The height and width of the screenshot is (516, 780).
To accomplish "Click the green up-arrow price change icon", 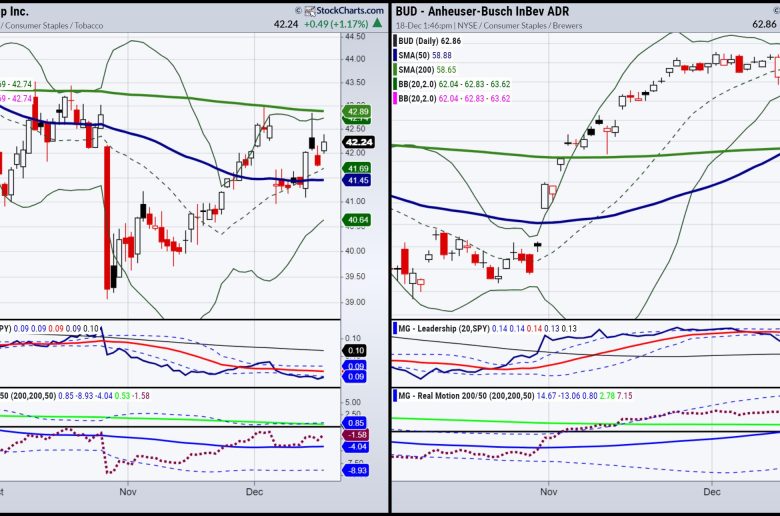I will click(378, 23).
